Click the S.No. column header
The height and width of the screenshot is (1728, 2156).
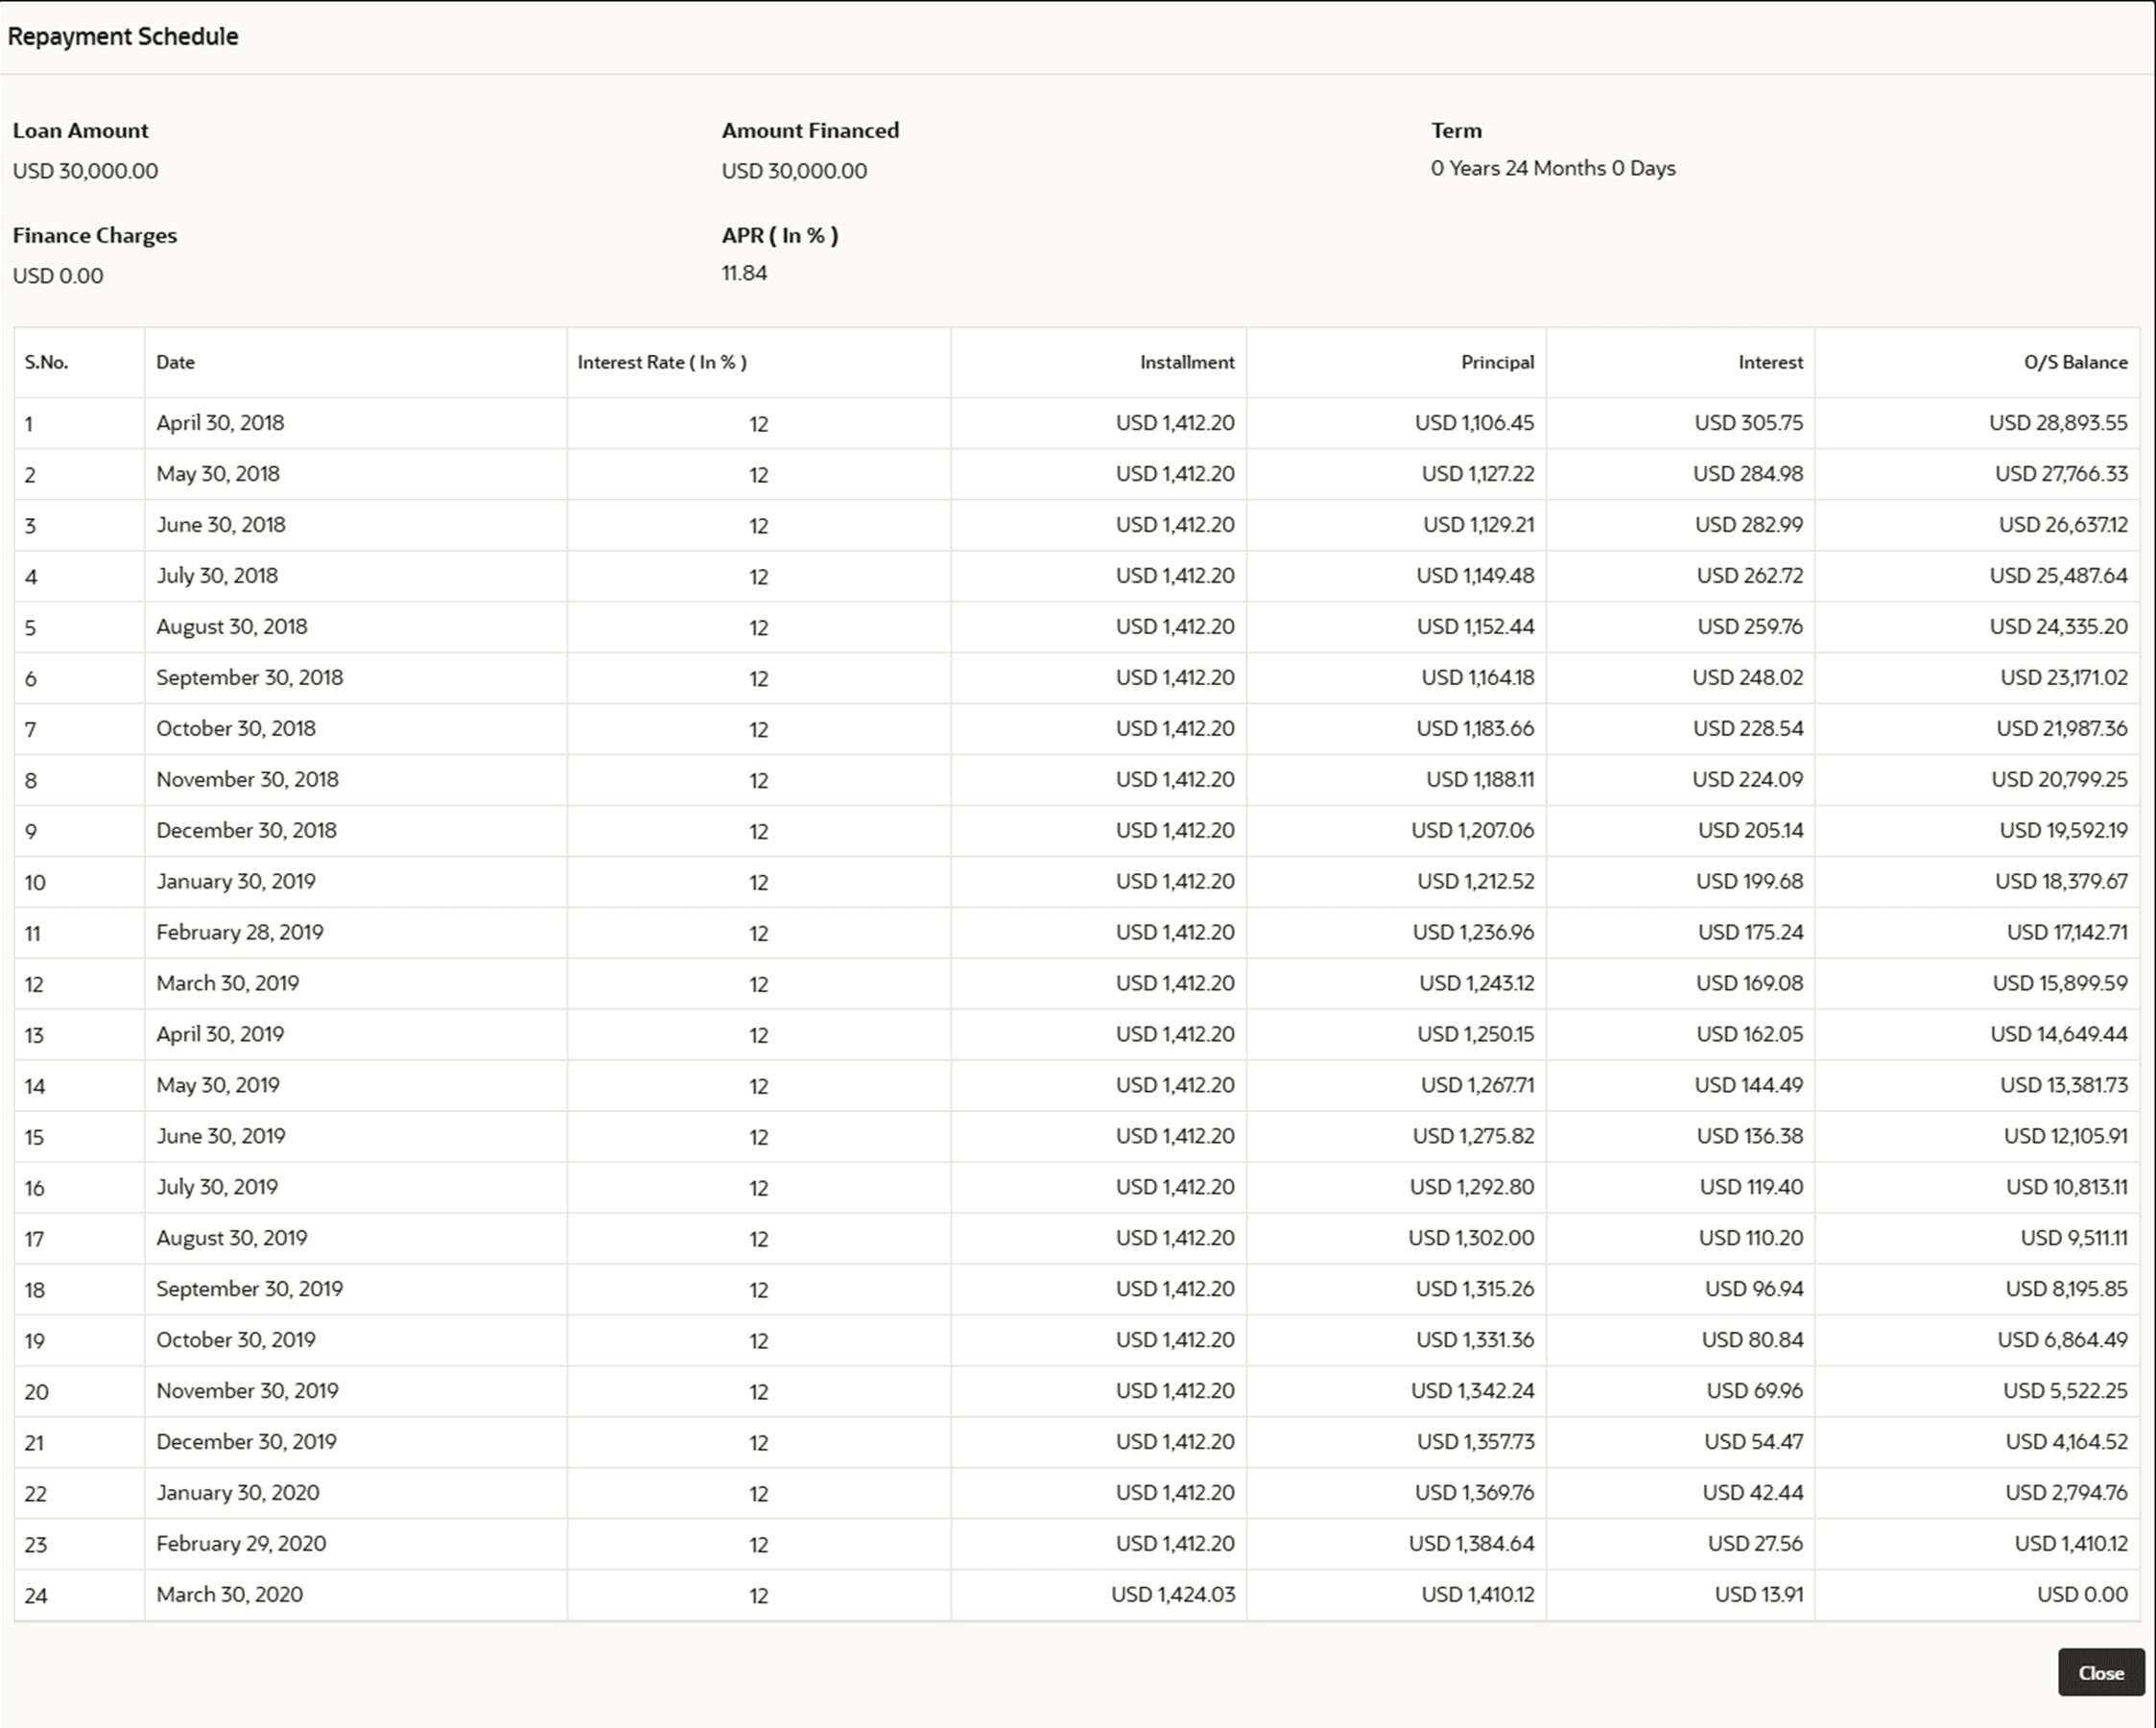(47, 362)
